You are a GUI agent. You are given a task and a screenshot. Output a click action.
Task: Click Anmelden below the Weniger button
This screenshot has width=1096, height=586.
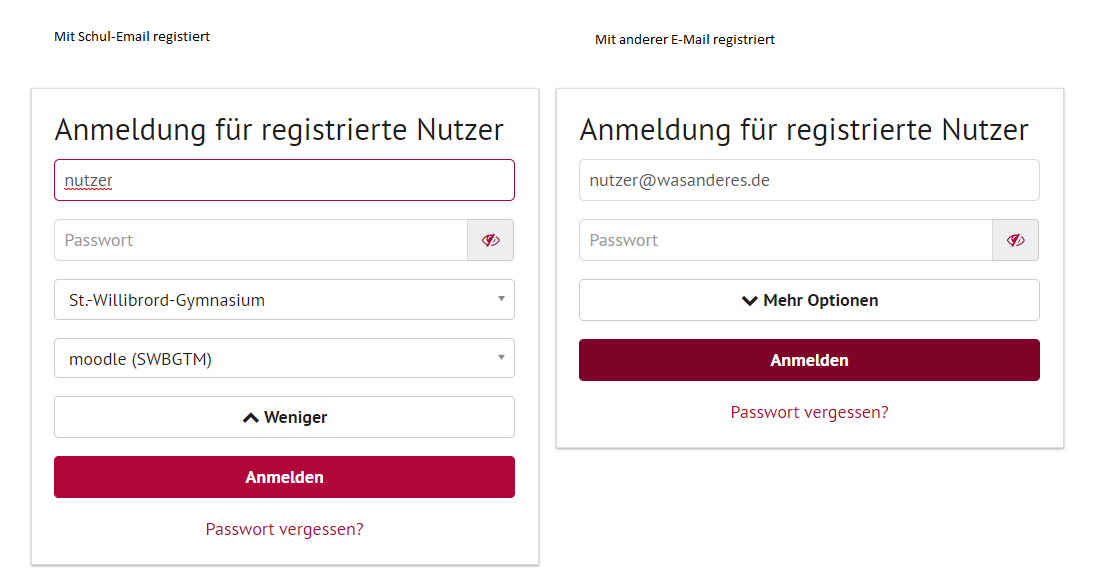pyautogui.click(x=284, y=477)
